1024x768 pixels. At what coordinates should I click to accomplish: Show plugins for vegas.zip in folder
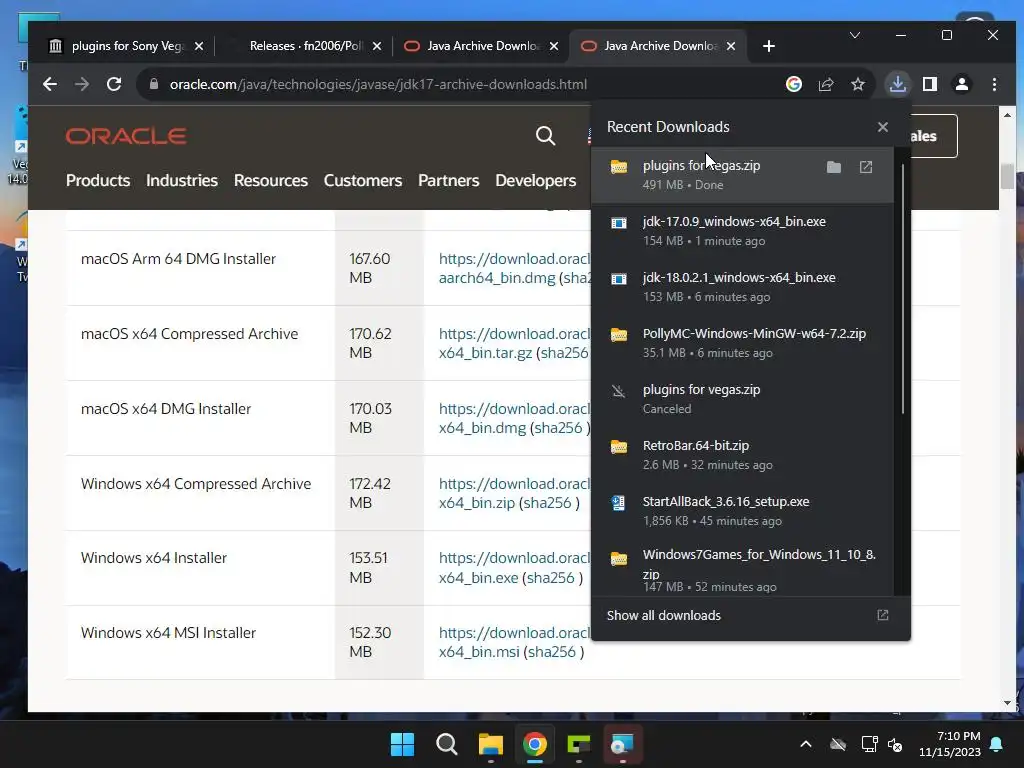834,167
